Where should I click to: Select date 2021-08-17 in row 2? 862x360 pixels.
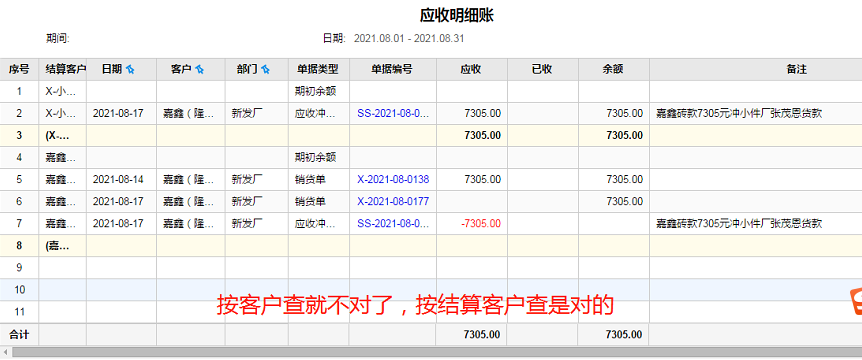click(x=118, y=114)
